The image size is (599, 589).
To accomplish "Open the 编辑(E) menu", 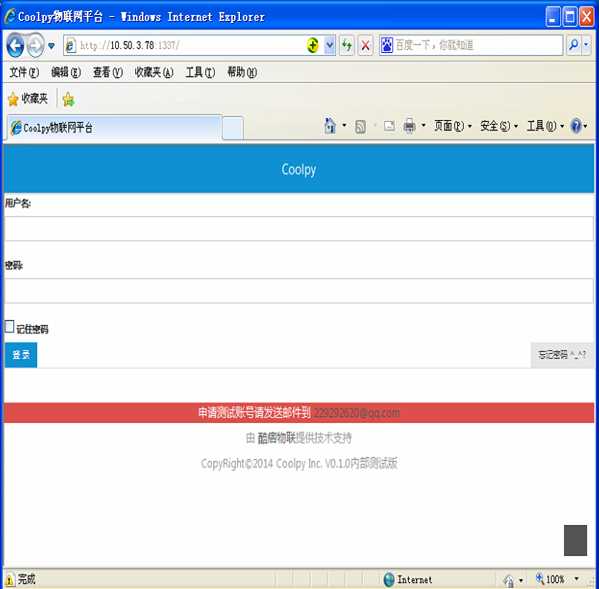I will 66,72.
